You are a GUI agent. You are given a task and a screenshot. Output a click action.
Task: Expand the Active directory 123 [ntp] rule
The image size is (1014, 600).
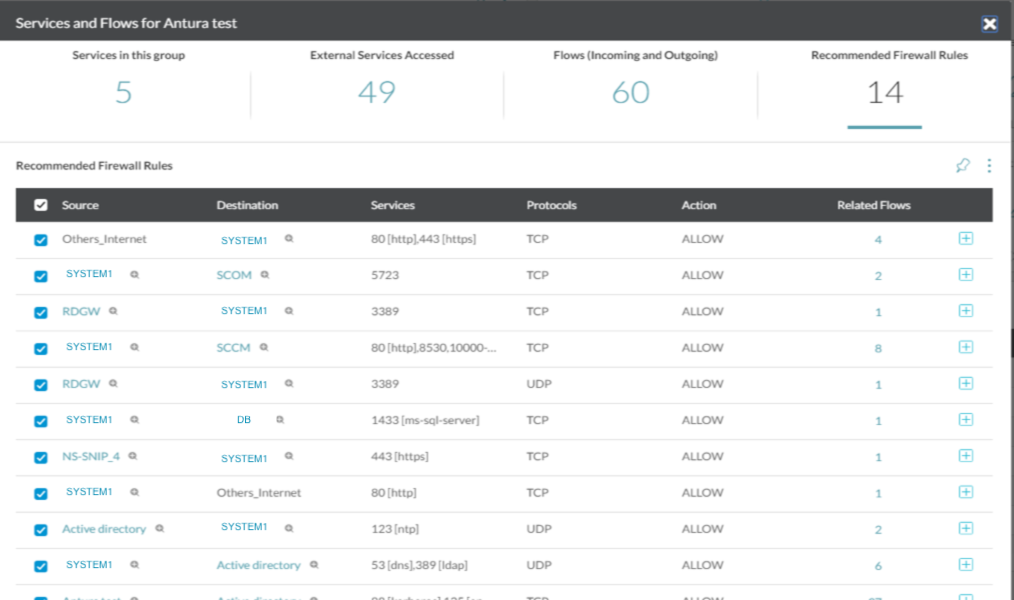(966, 528)
